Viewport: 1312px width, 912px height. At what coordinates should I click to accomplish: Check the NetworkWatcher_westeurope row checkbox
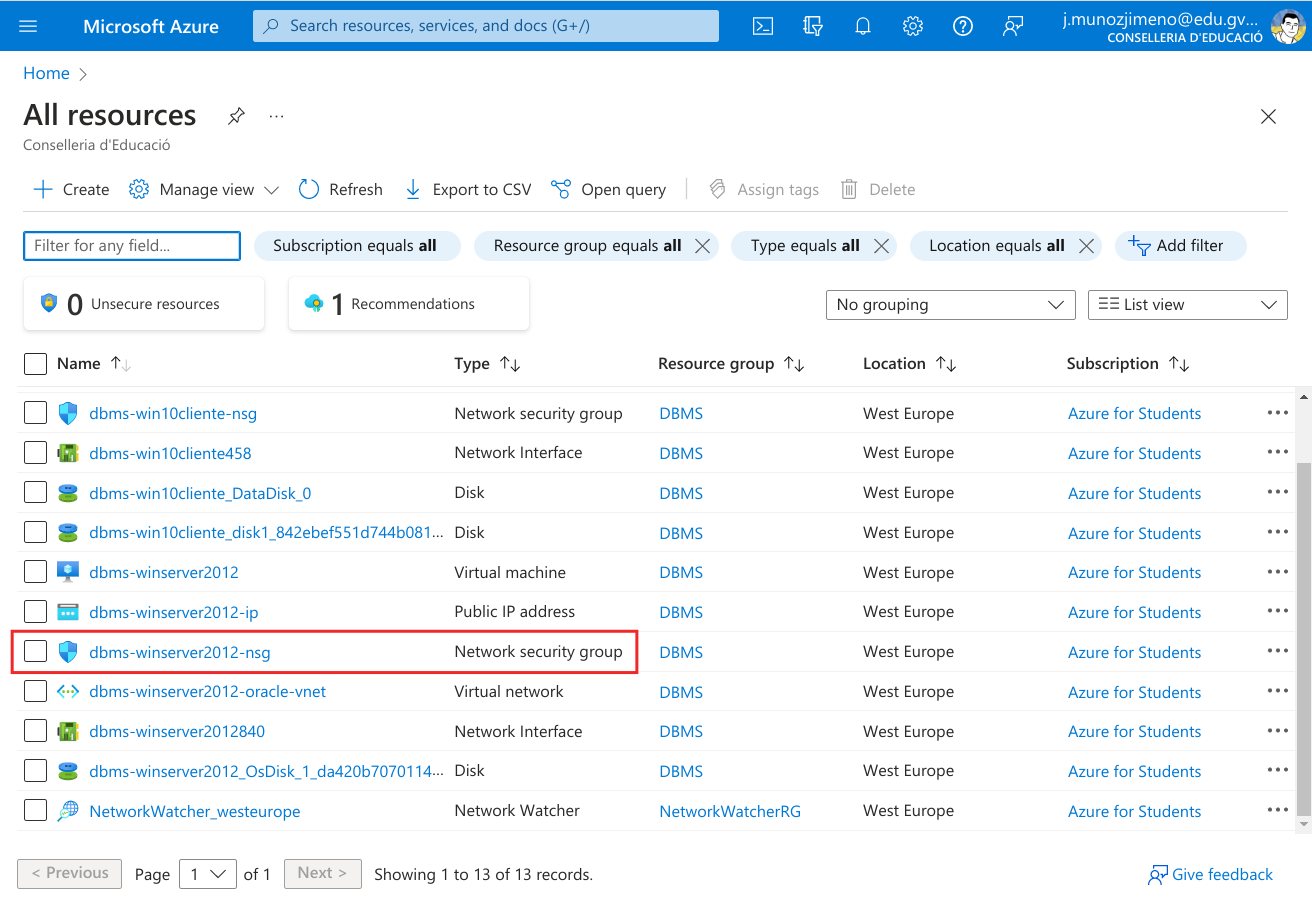[35, 811]
